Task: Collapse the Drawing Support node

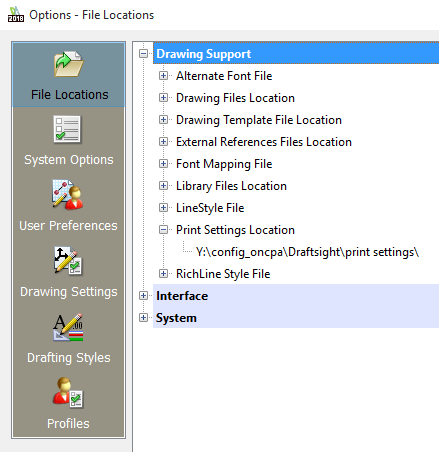Action: tap(143, 54)
